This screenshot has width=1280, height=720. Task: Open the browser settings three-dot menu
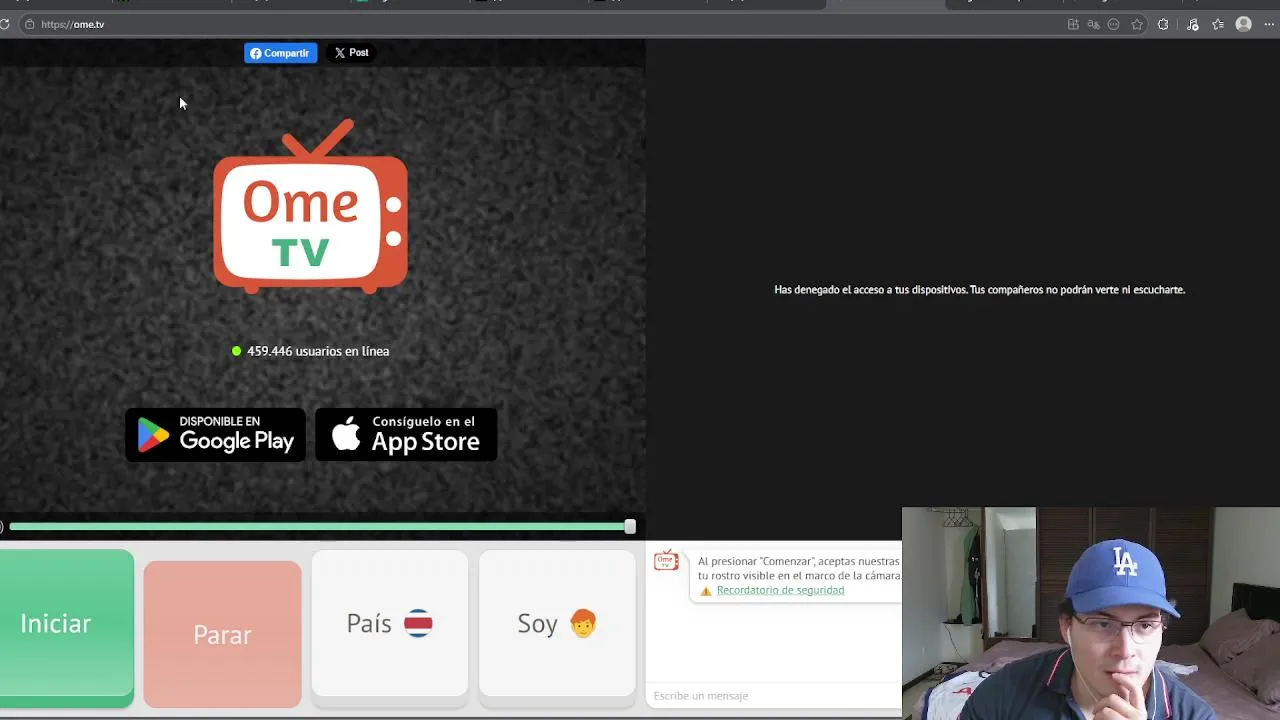coord(1269,24)
